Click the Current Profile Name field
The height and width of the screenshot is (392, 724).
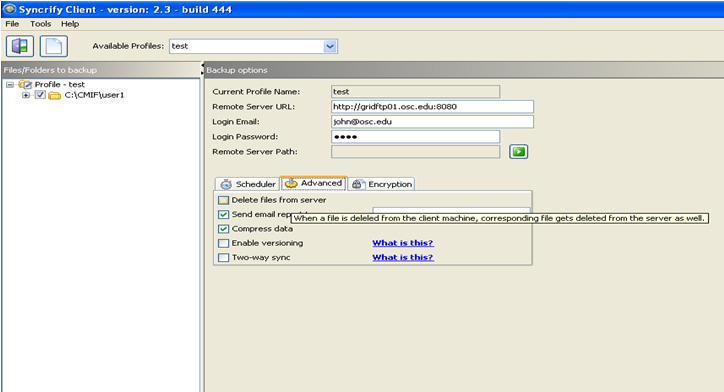point(416,91)
